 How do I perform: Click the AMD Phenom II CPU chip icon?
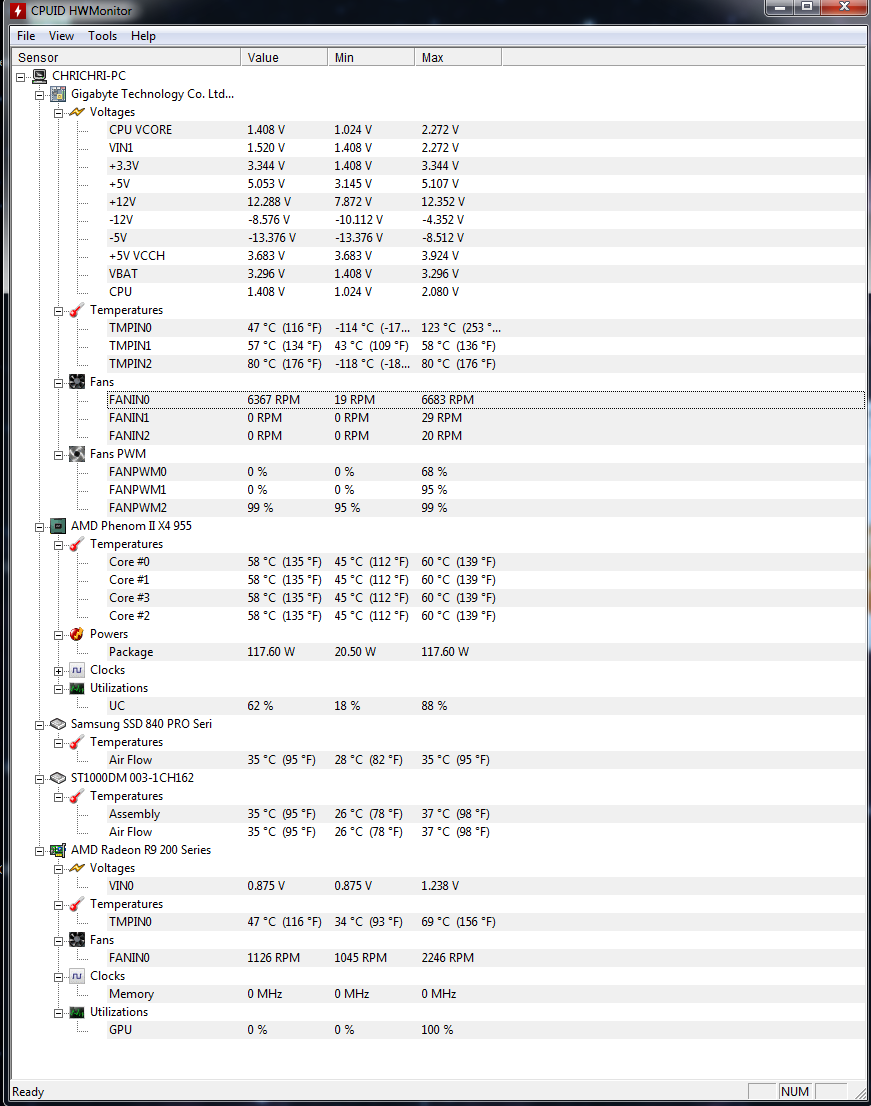59,526
